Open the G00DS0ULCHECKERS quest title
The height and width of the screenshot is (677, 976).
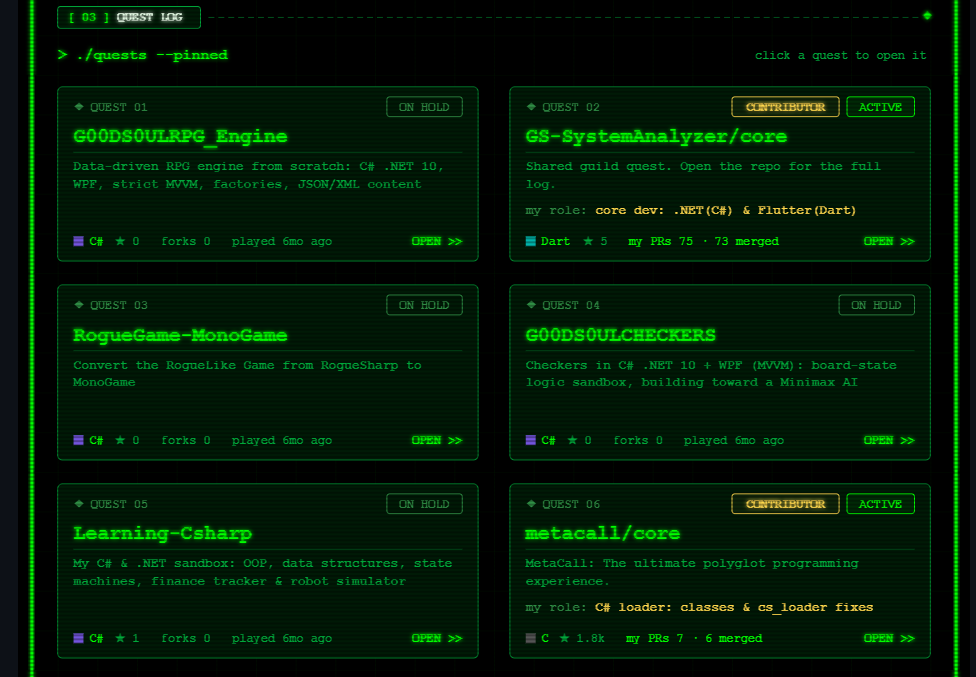tap(621, 335)
